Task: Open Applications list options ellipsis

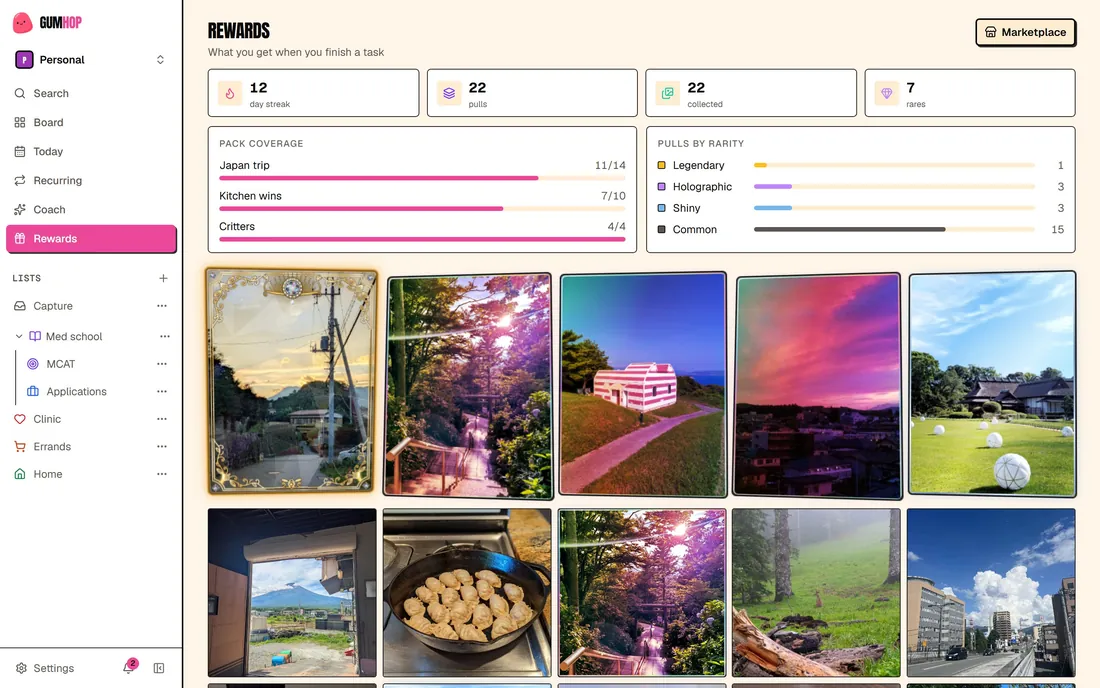Action: [162, 391]
